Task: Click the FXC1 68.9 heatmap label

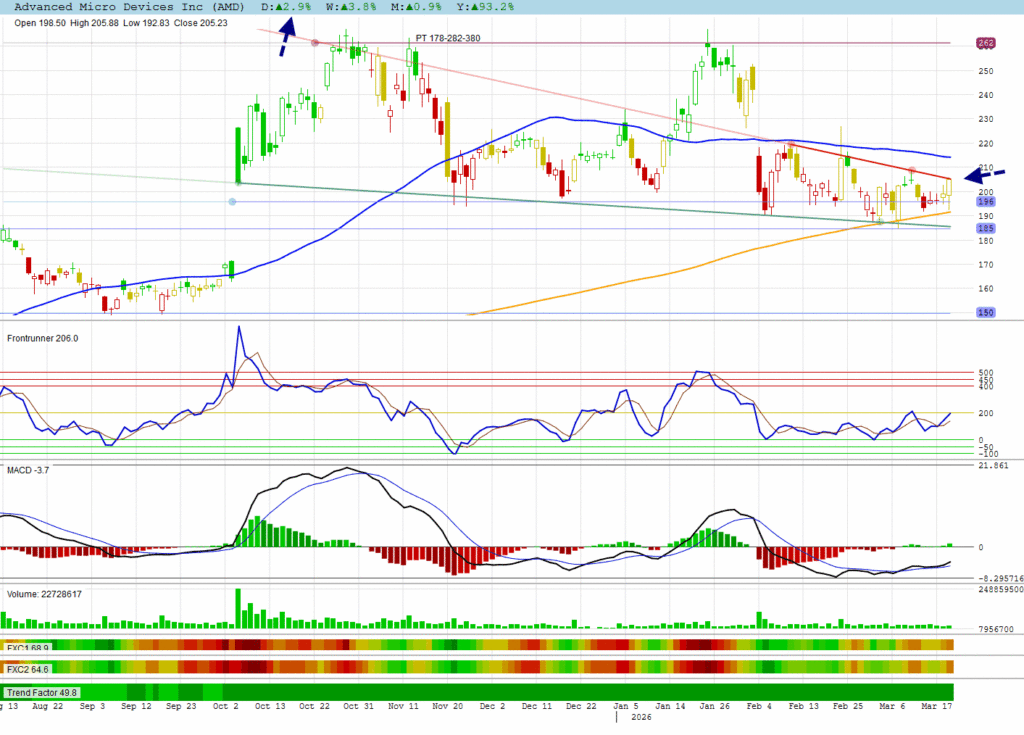Action: click(28, 647)
